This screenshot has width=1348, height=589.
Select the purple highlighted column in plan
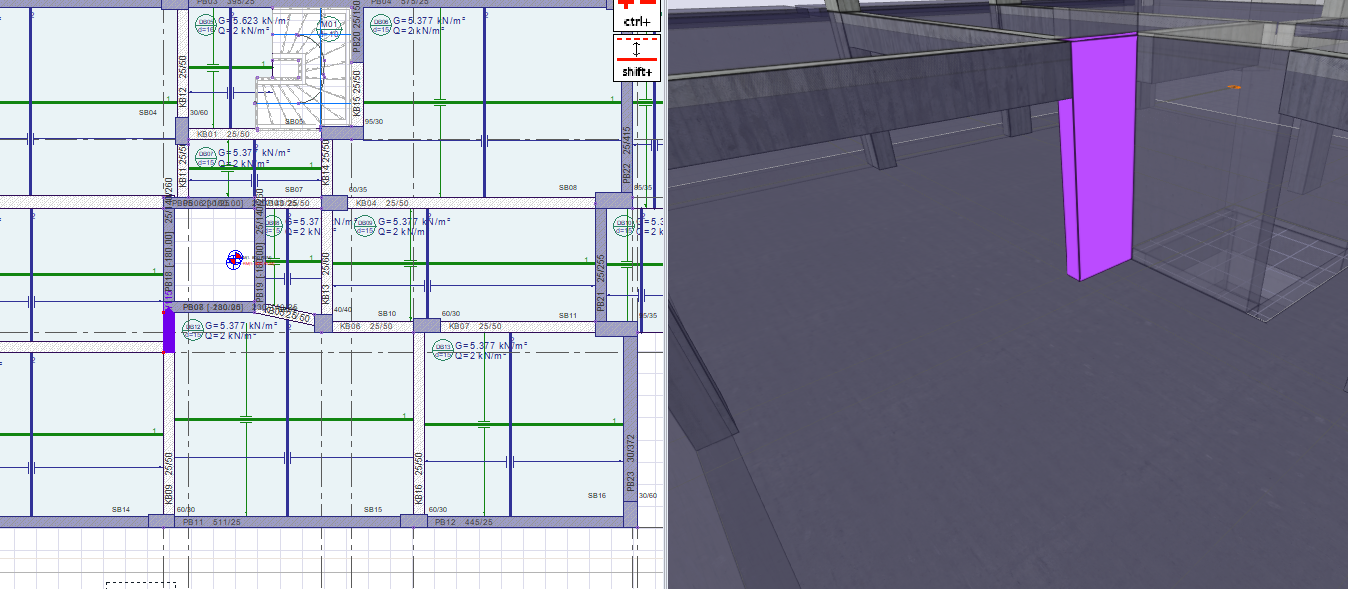169,331
